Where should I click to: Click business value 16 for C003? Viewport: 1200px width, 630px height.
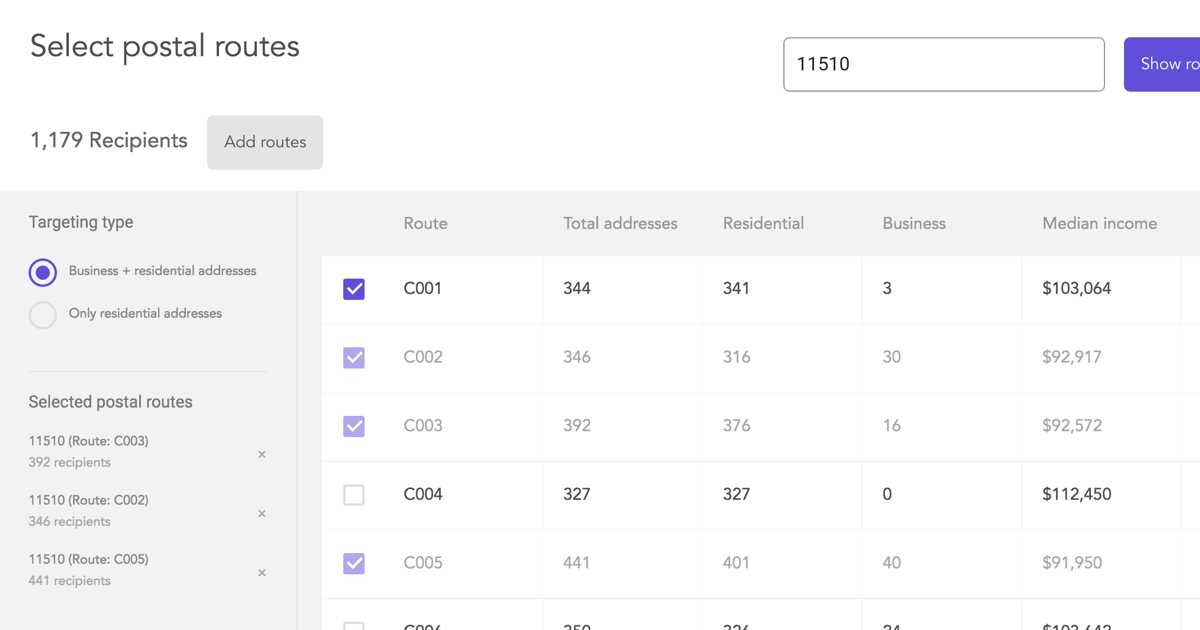click(892, 425)
